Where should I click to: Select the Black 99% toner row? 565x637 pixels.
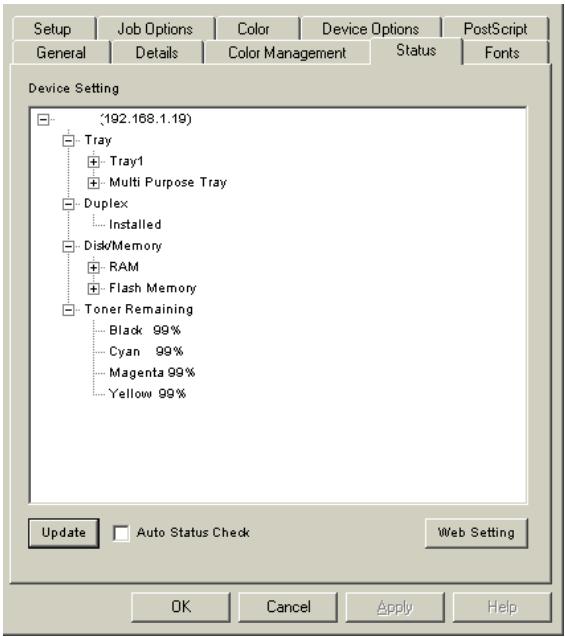145,330
